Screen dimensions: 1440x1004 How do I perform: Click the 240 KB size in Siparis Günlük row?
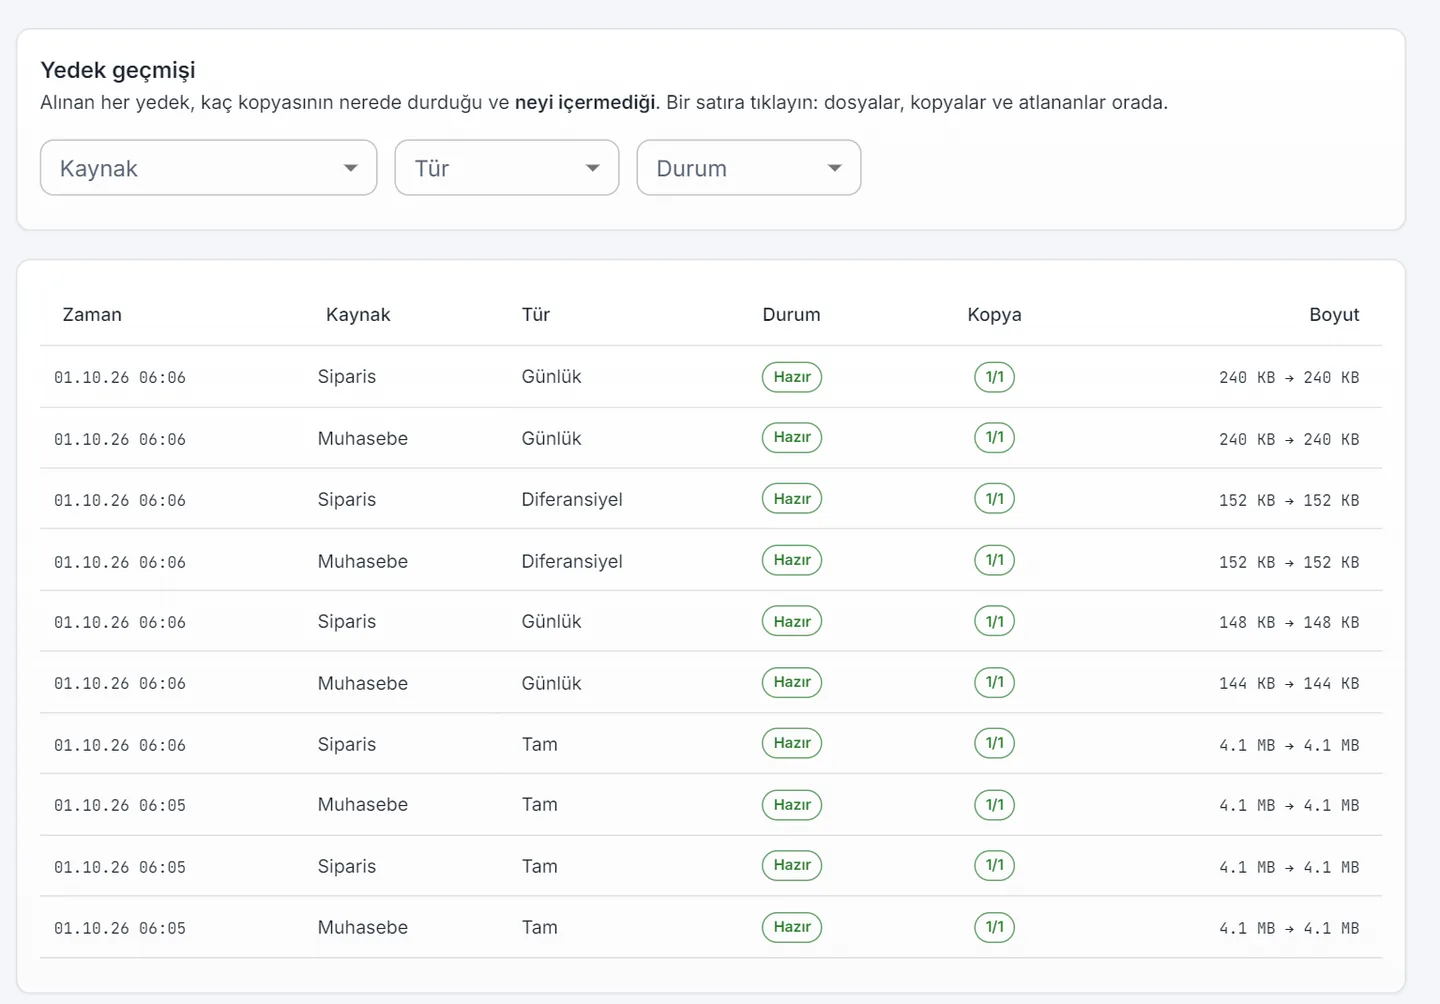[x=1289, y=377]
